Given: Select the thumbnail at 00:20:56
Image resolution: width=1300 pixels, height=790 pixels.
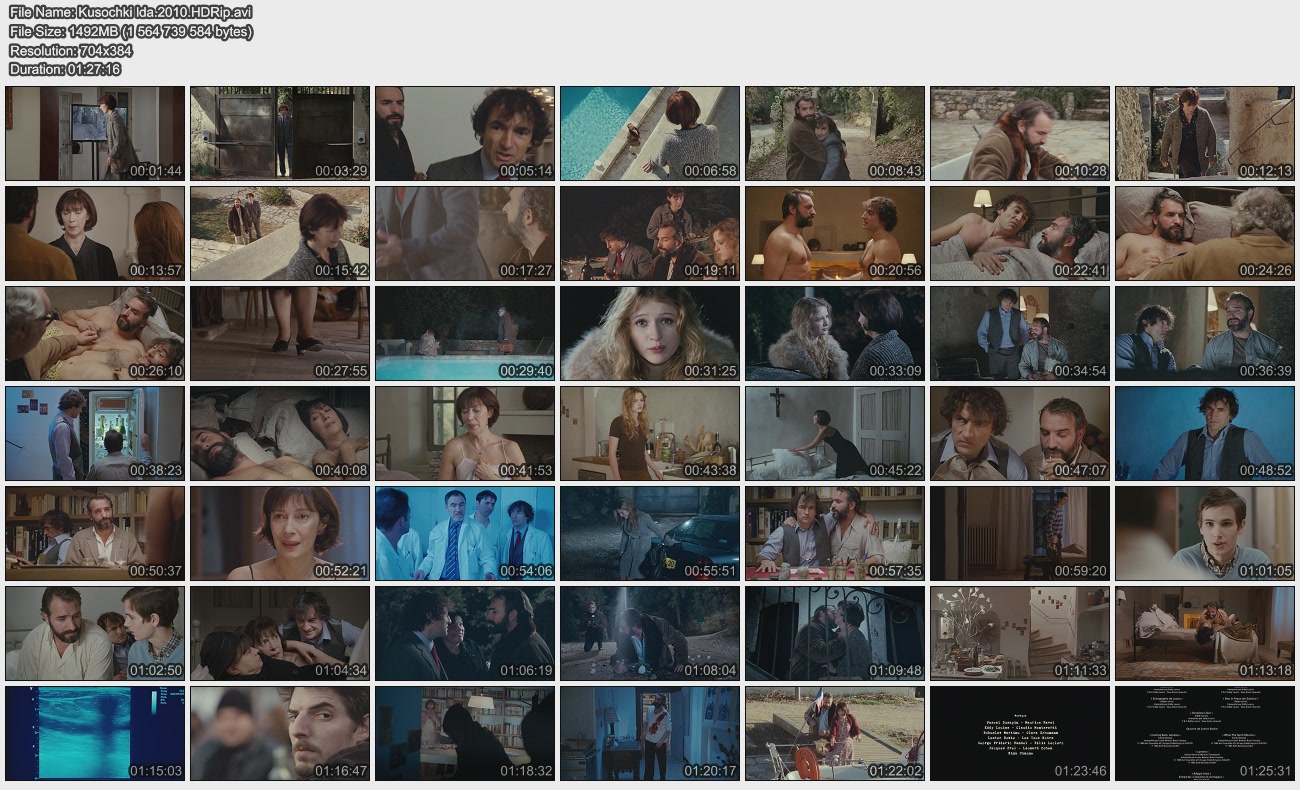Looking at the screenshot, I should point(835,233).
